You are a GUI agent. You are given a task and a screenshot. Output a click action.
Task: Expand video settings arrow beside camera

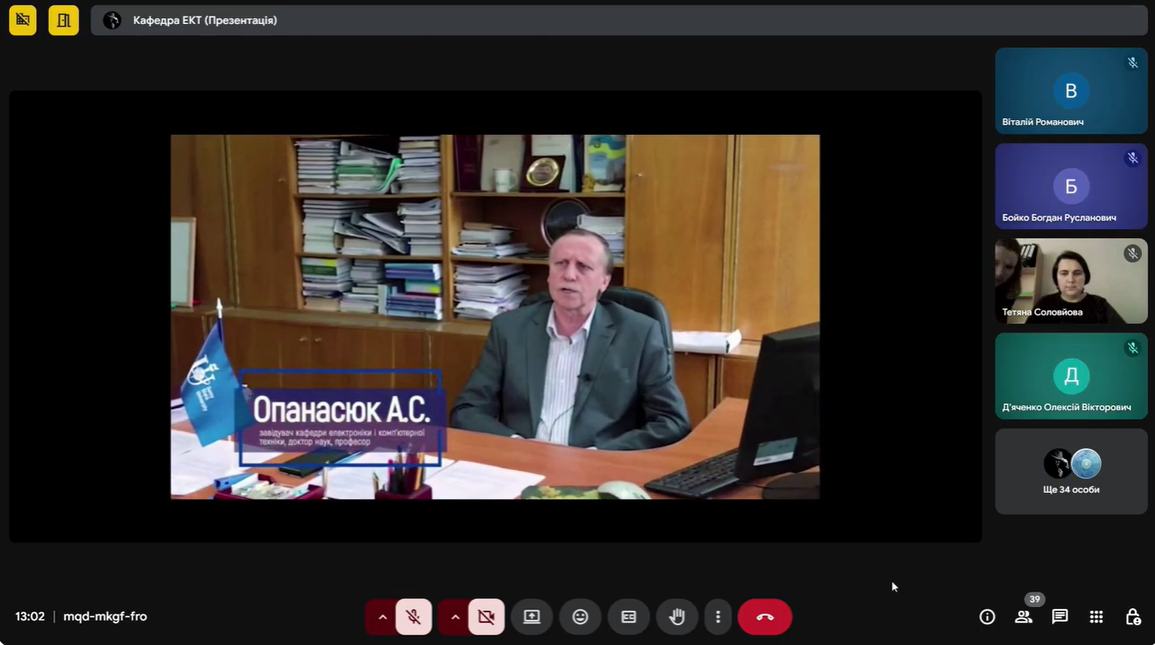(455, 617)
